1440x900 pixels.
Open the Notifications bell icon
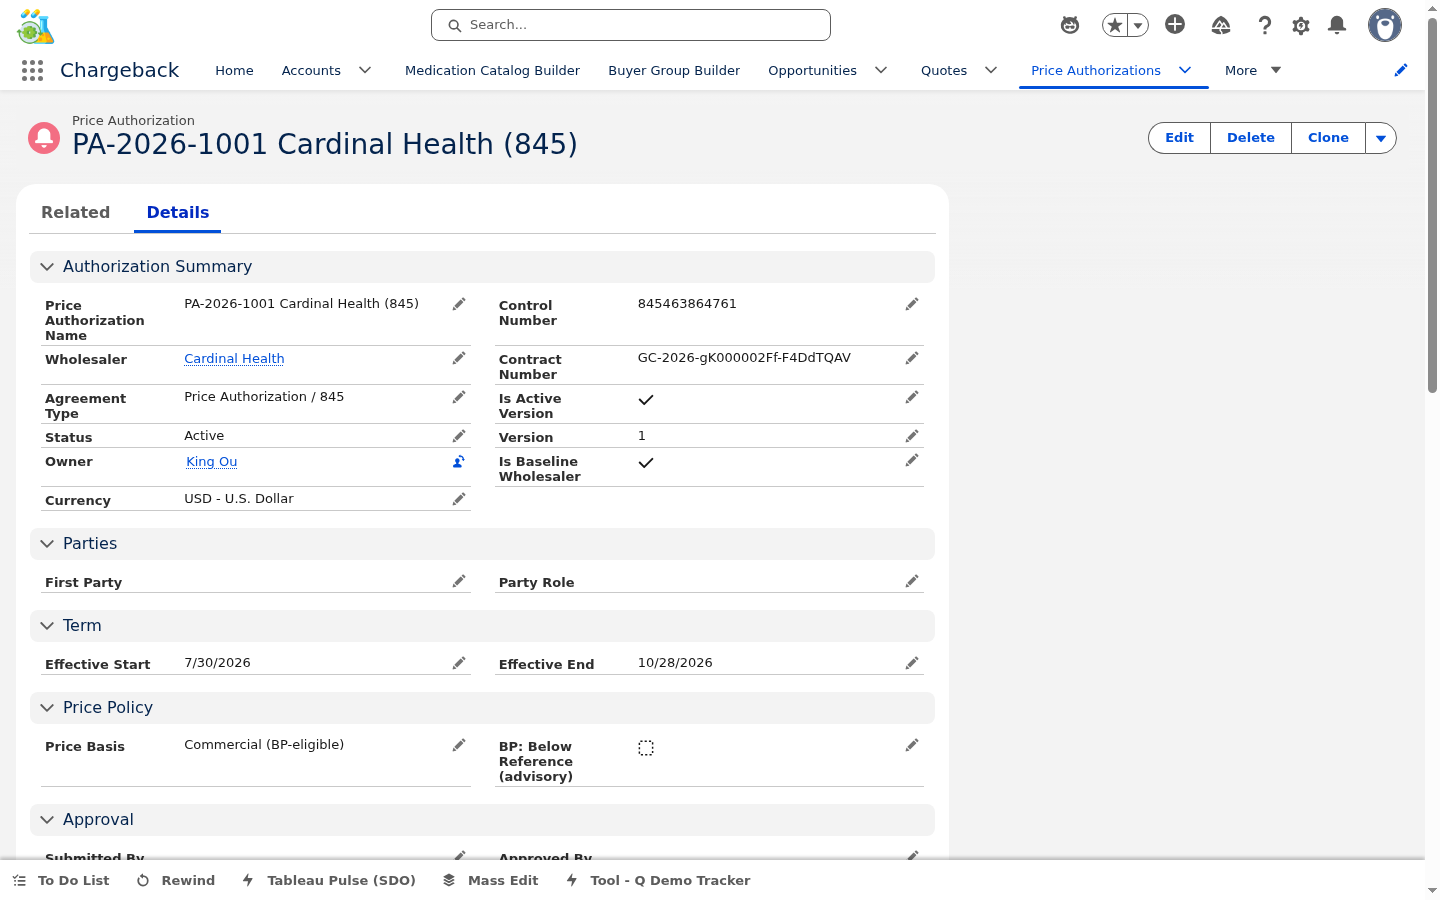pyautogui.click(x=1337, y=25)
